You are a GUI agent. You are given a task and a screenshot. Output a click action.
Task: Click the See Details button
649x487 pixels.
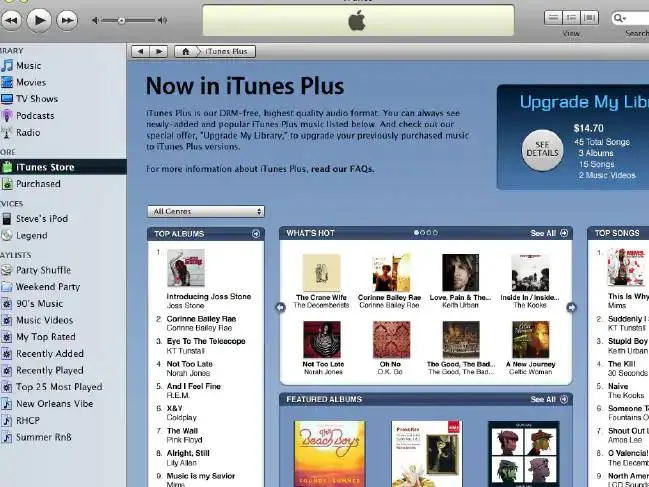click(x=543, y=148)
